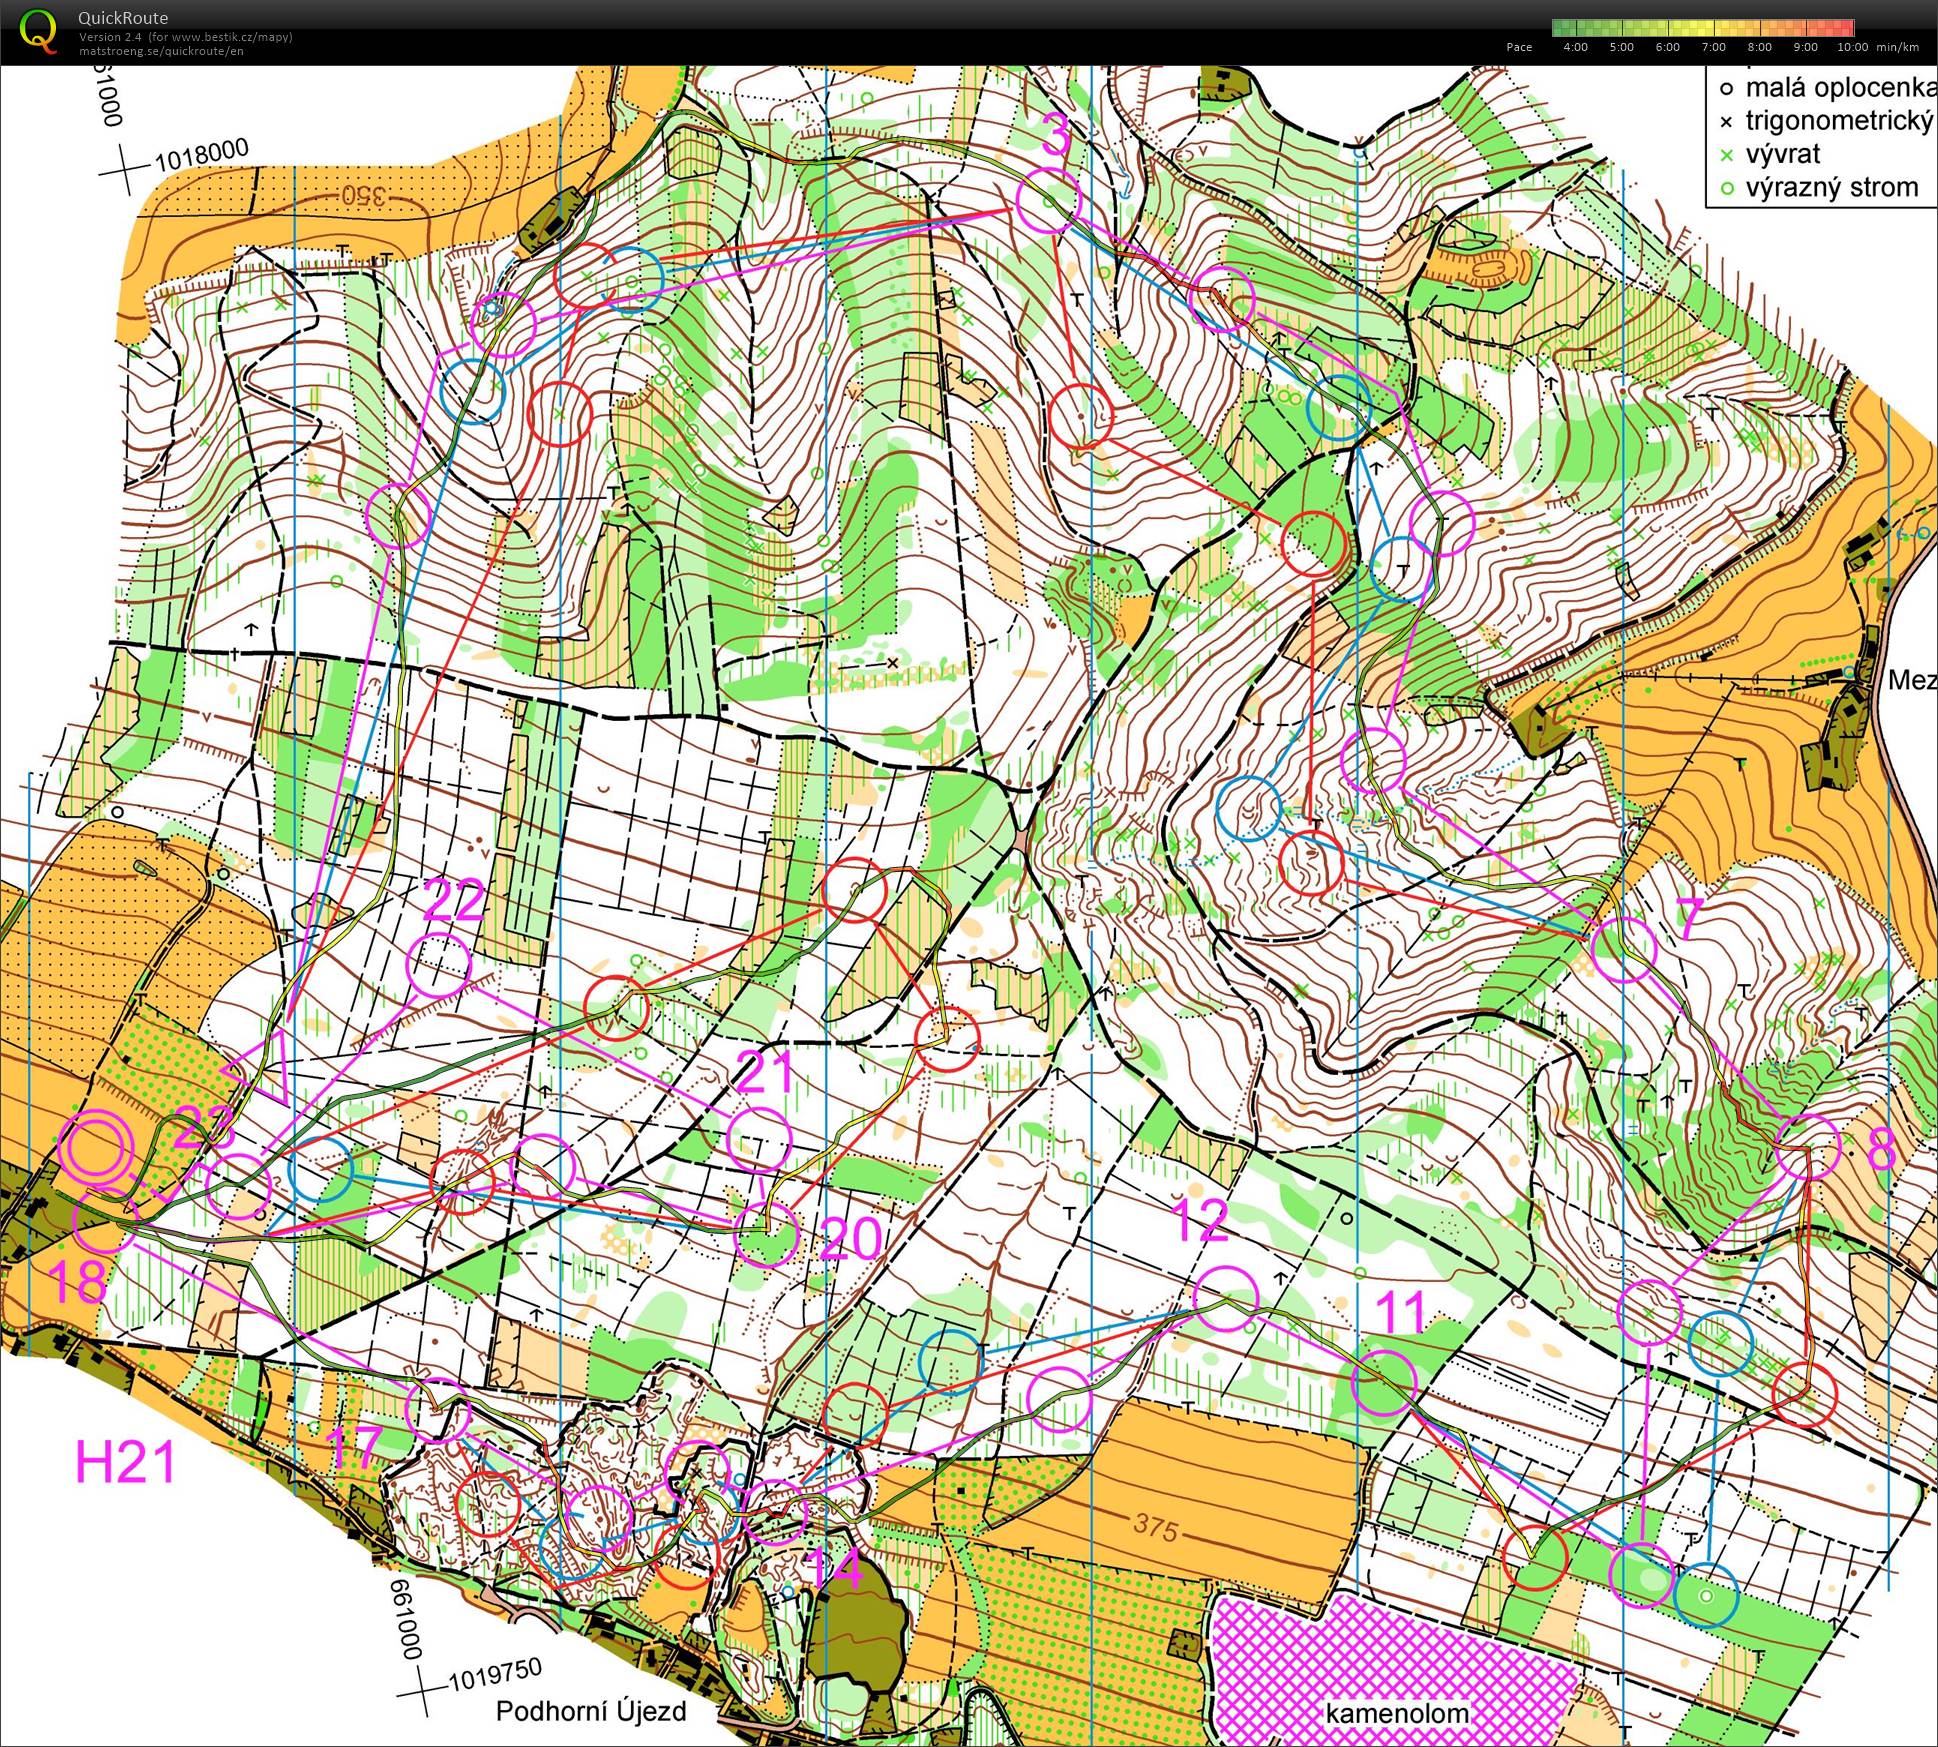Click the H21 course class label

(x=126, y=1463)
